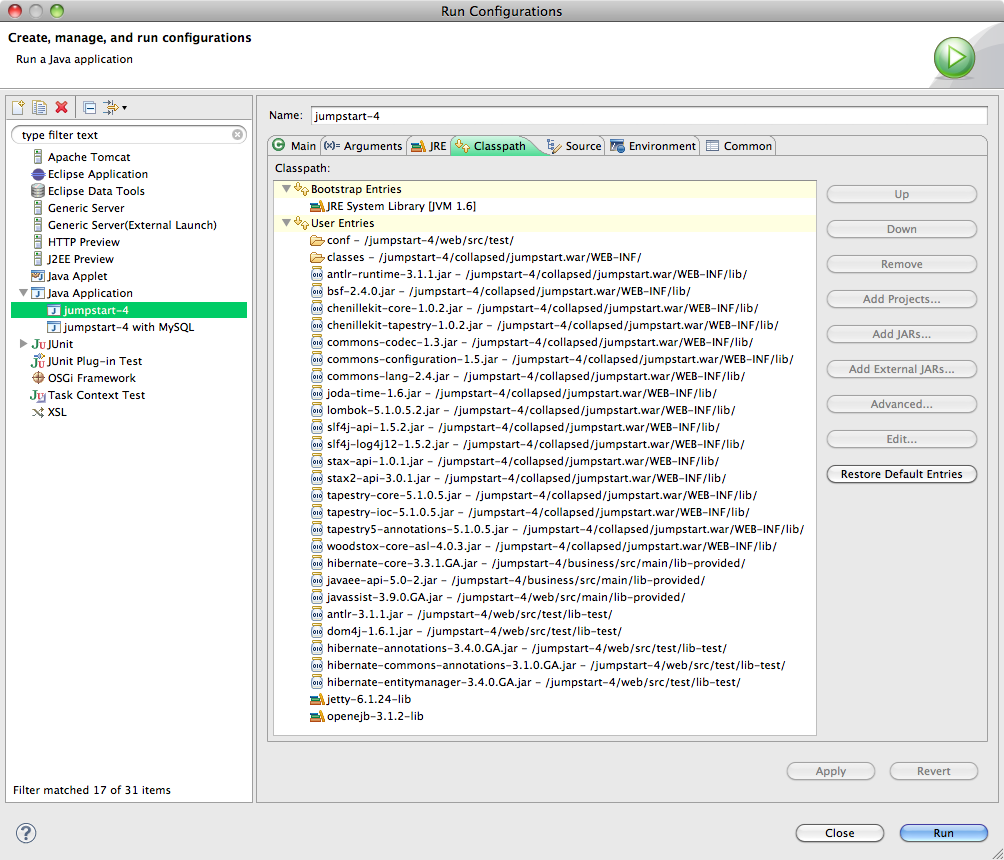Viewport: 1004px width, 860px height.
Task: Switch to the Common tab
Action: (738, 146)
